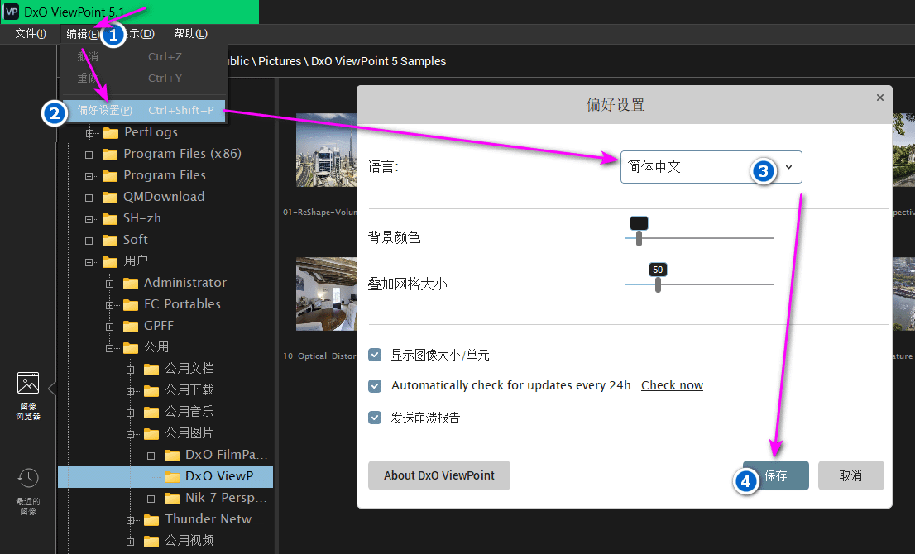Image resolution: width=915 pixels, height=554 pixels.
Task: Click the Program Files (x86) folder icon
Action: (x=110, y=155)
